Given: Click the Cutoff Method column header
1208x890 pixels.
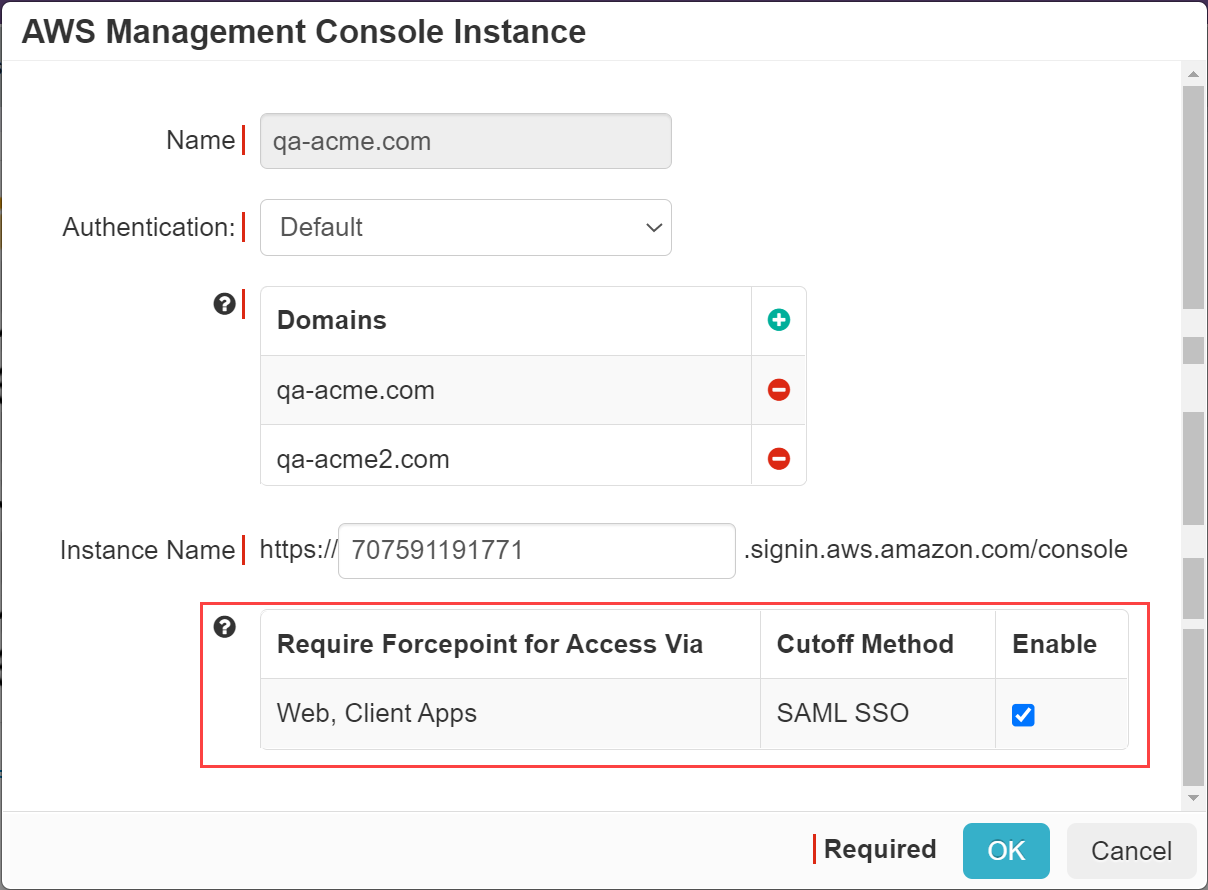Looking at the screenshot, I should (864, 644).
